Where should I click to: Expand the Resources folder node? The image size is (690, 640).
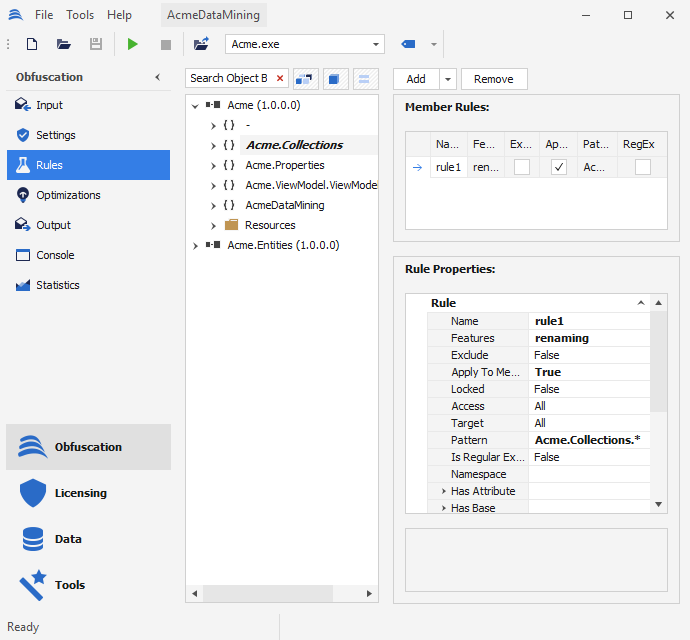pyautogui.click(x=213, y=225)
